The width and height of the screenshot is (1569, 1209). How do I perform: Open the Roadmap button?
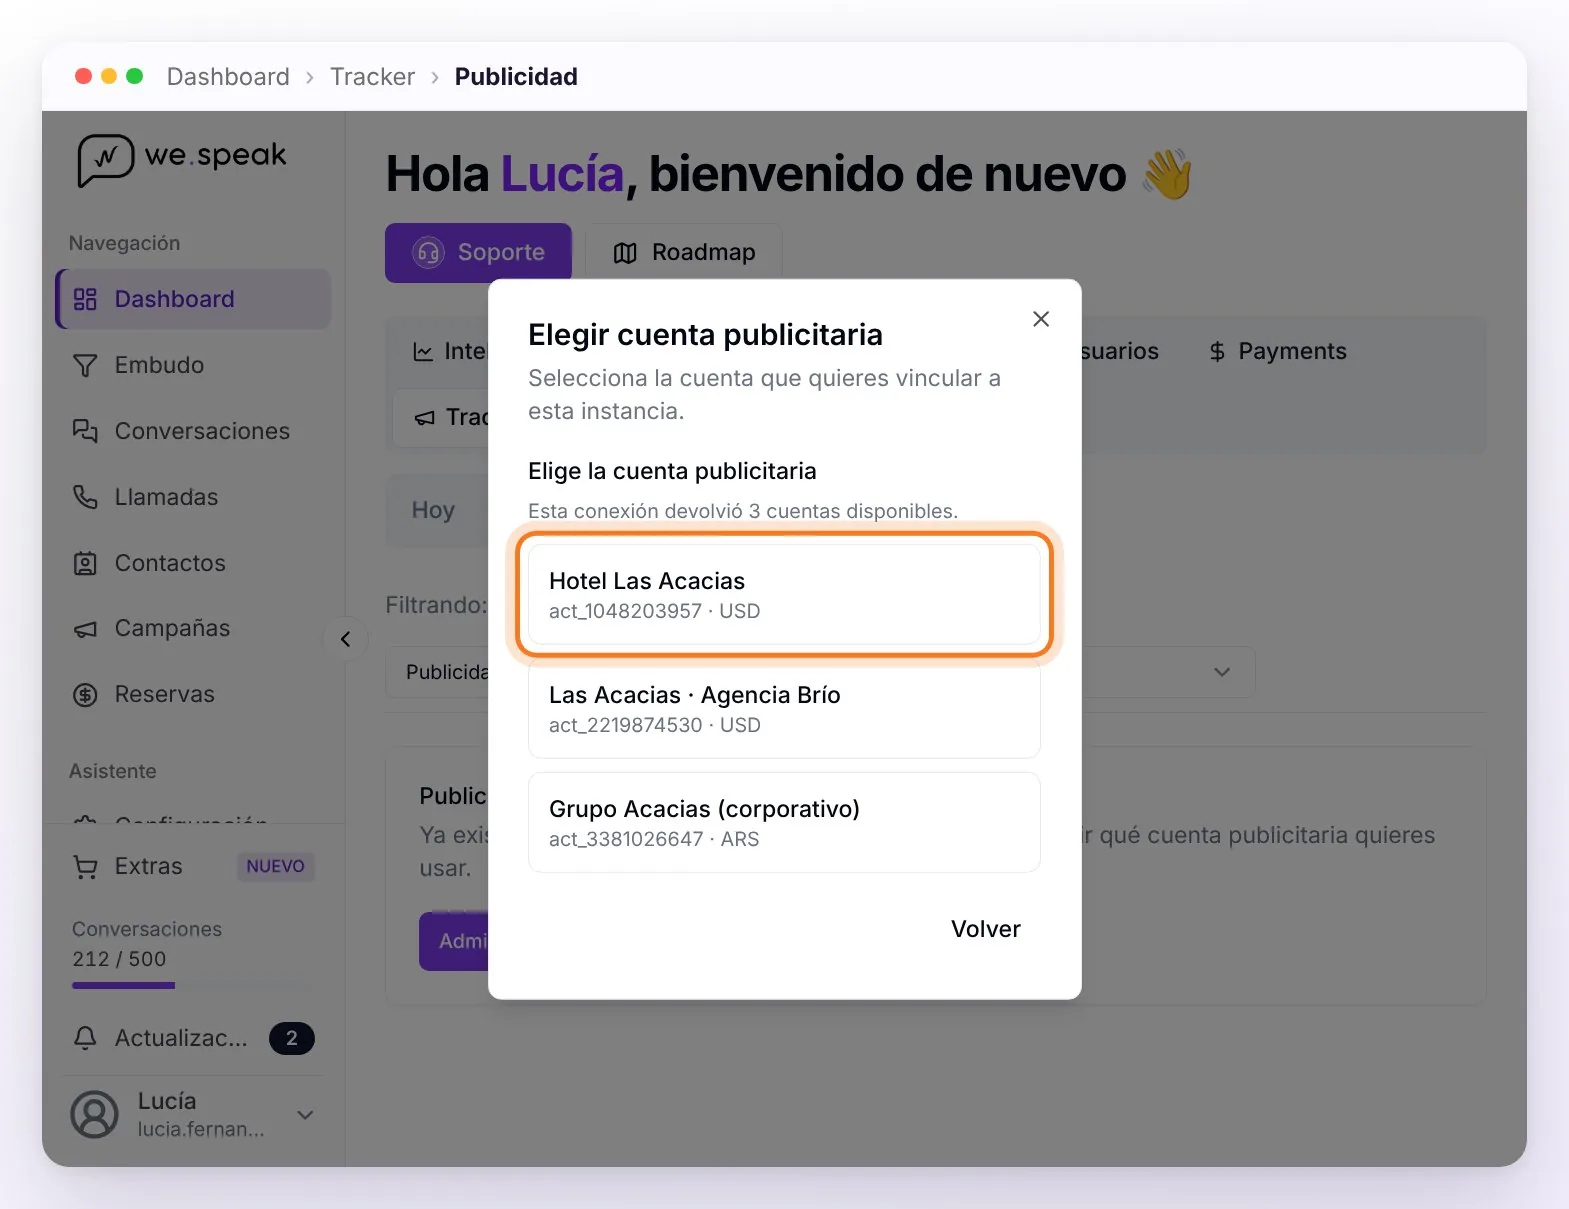click(x=684, y=252)
